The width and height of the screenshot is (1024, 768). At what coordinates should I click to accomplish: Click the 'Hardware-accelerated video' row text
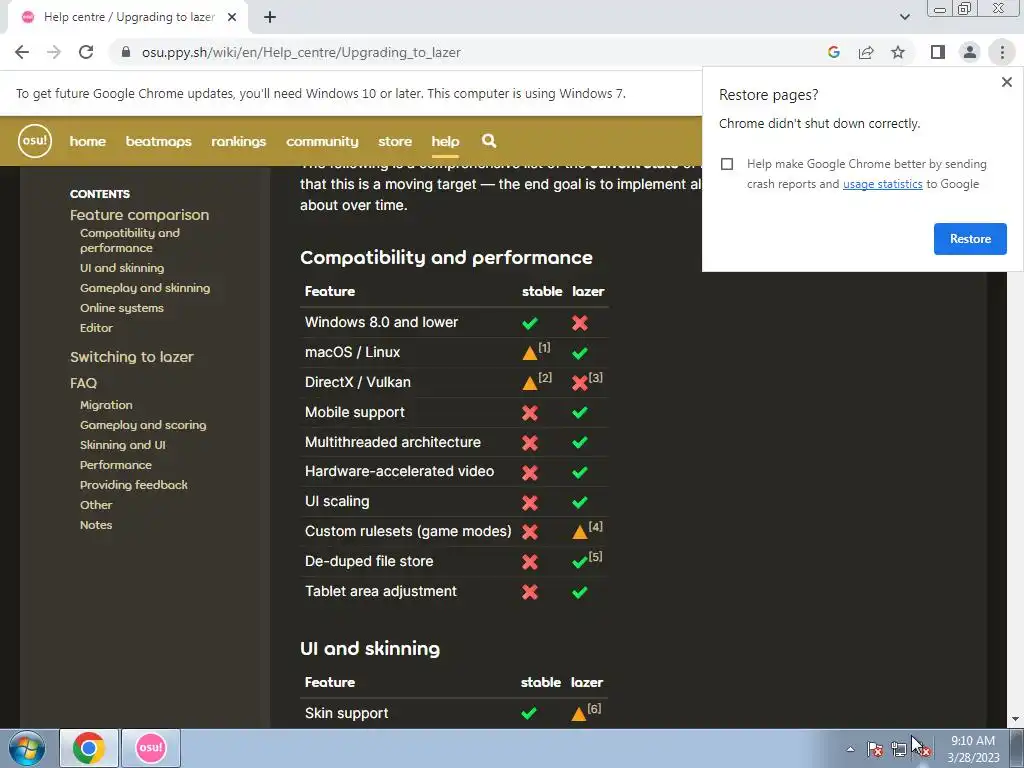[399, 471]
